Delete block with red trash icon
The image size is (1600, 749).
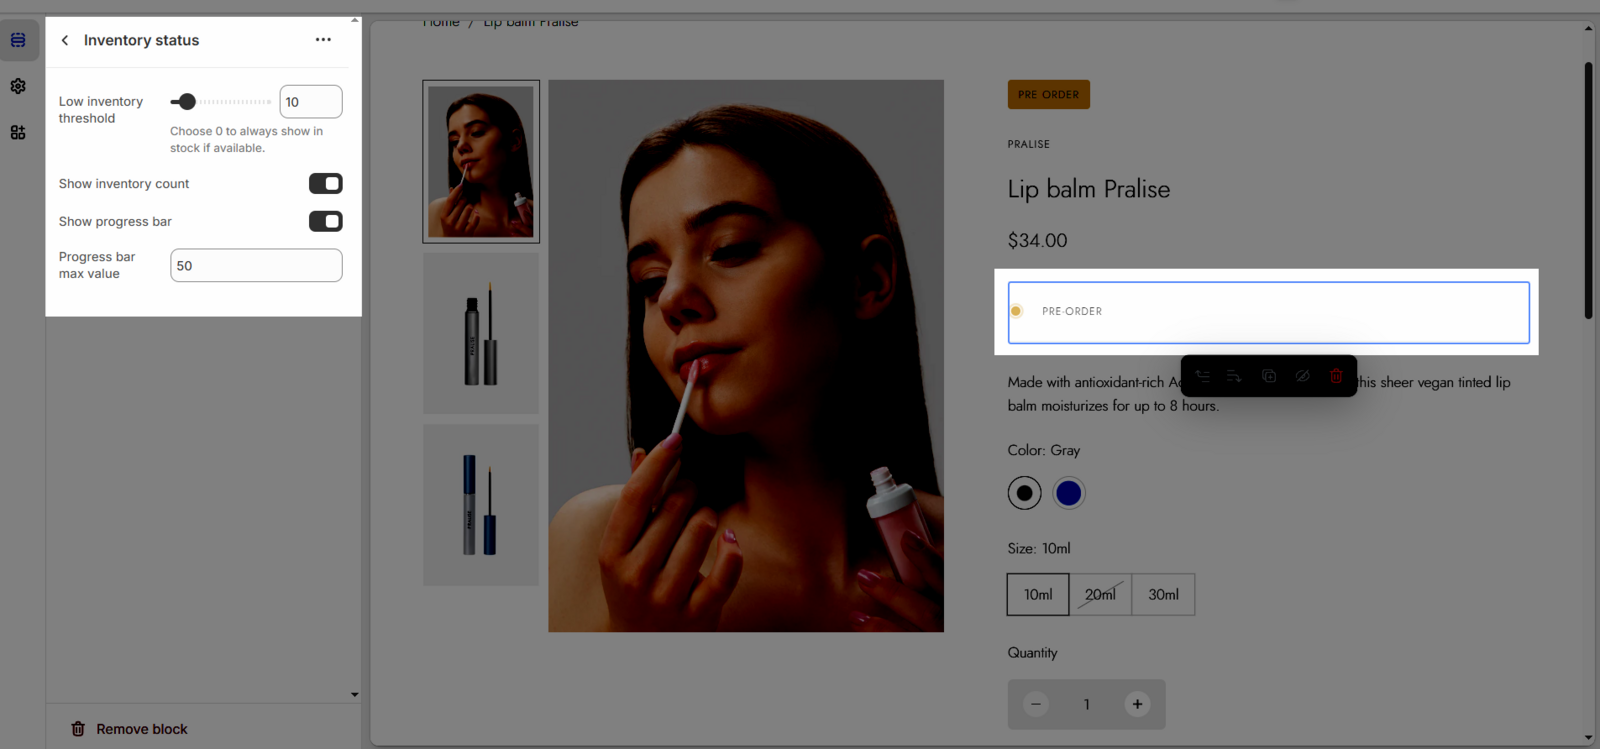[x=1336, y=376]
